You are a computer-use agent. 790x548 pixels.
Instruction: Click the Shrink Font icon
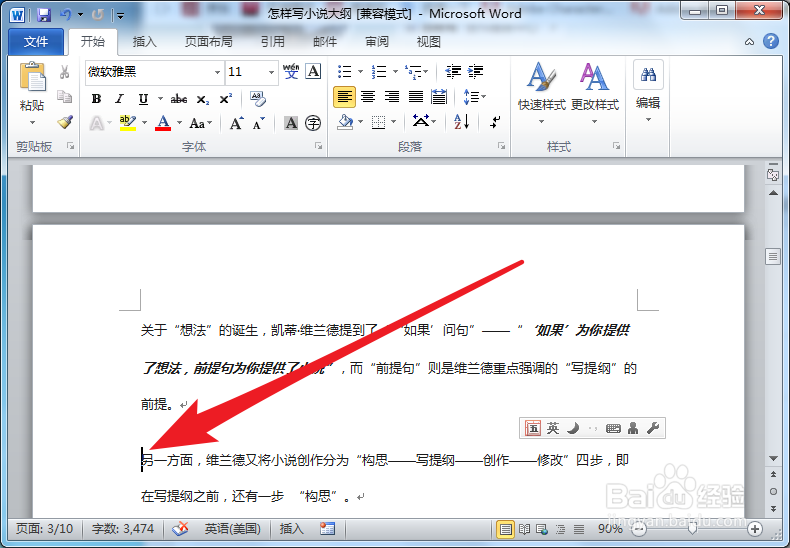point(259,123)
